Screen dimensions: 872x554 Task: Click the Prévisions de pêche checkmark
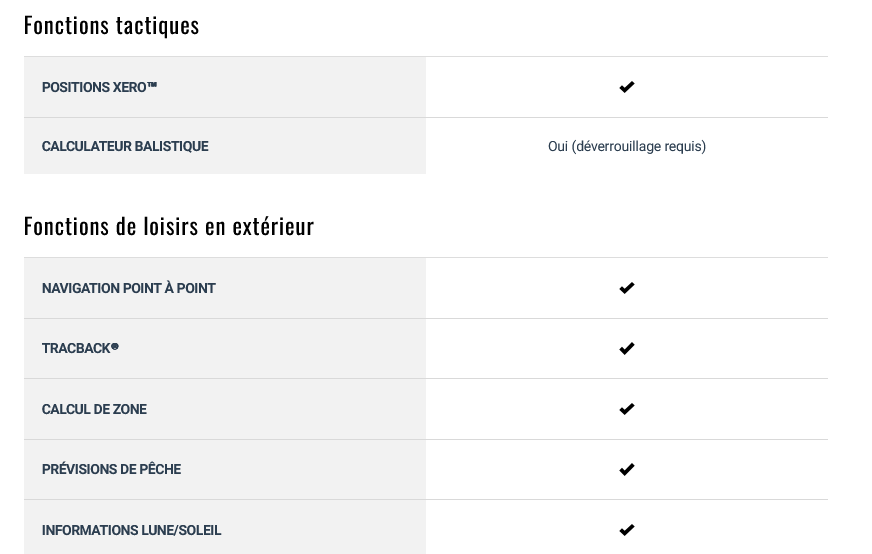point(627,469)
